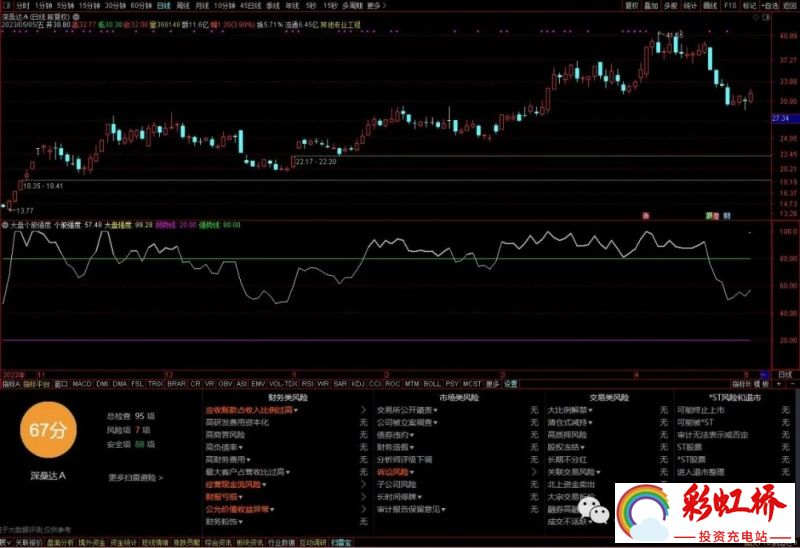This screenshot has width=800, height=548.
Task: Click the round icon after 深桑达A title
Action: [76, 16]
